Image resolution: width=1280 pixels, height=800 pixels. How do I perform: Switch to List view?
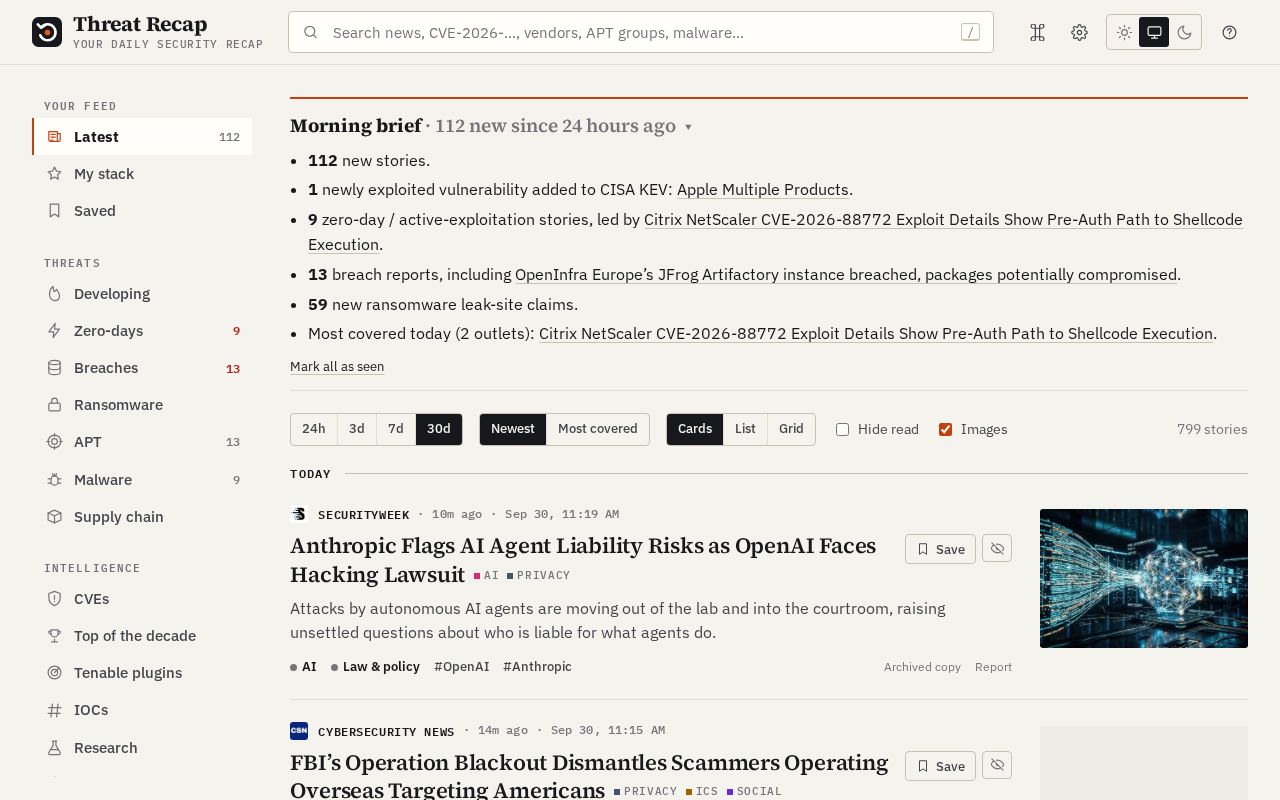click(745, 429)
